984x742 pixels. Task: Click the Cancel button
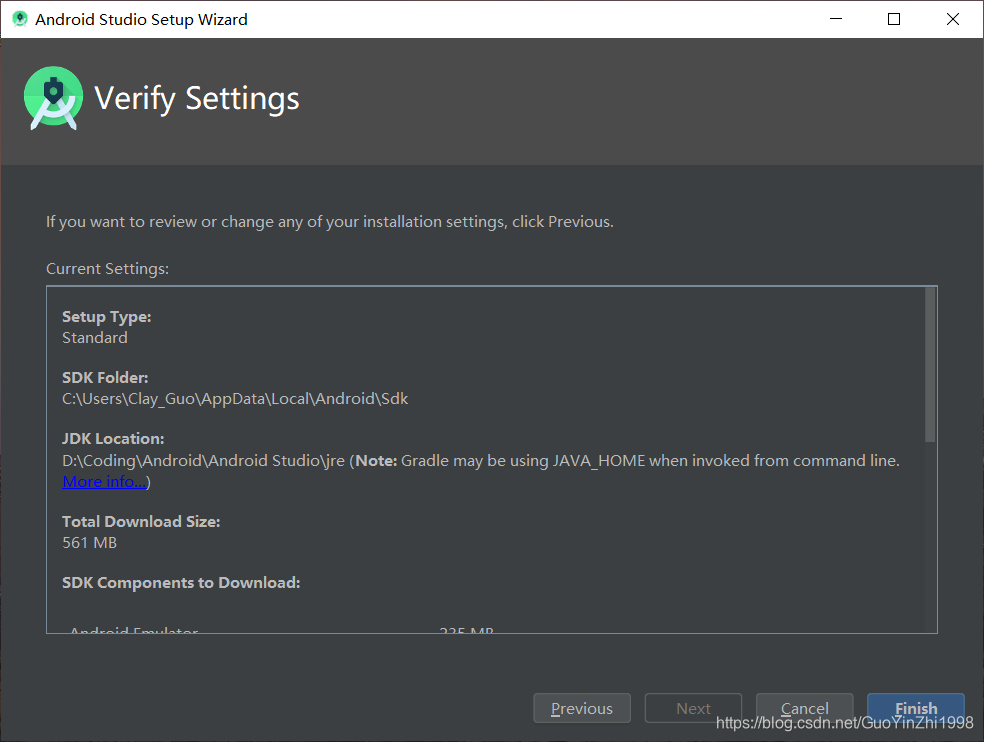point(805,708)
